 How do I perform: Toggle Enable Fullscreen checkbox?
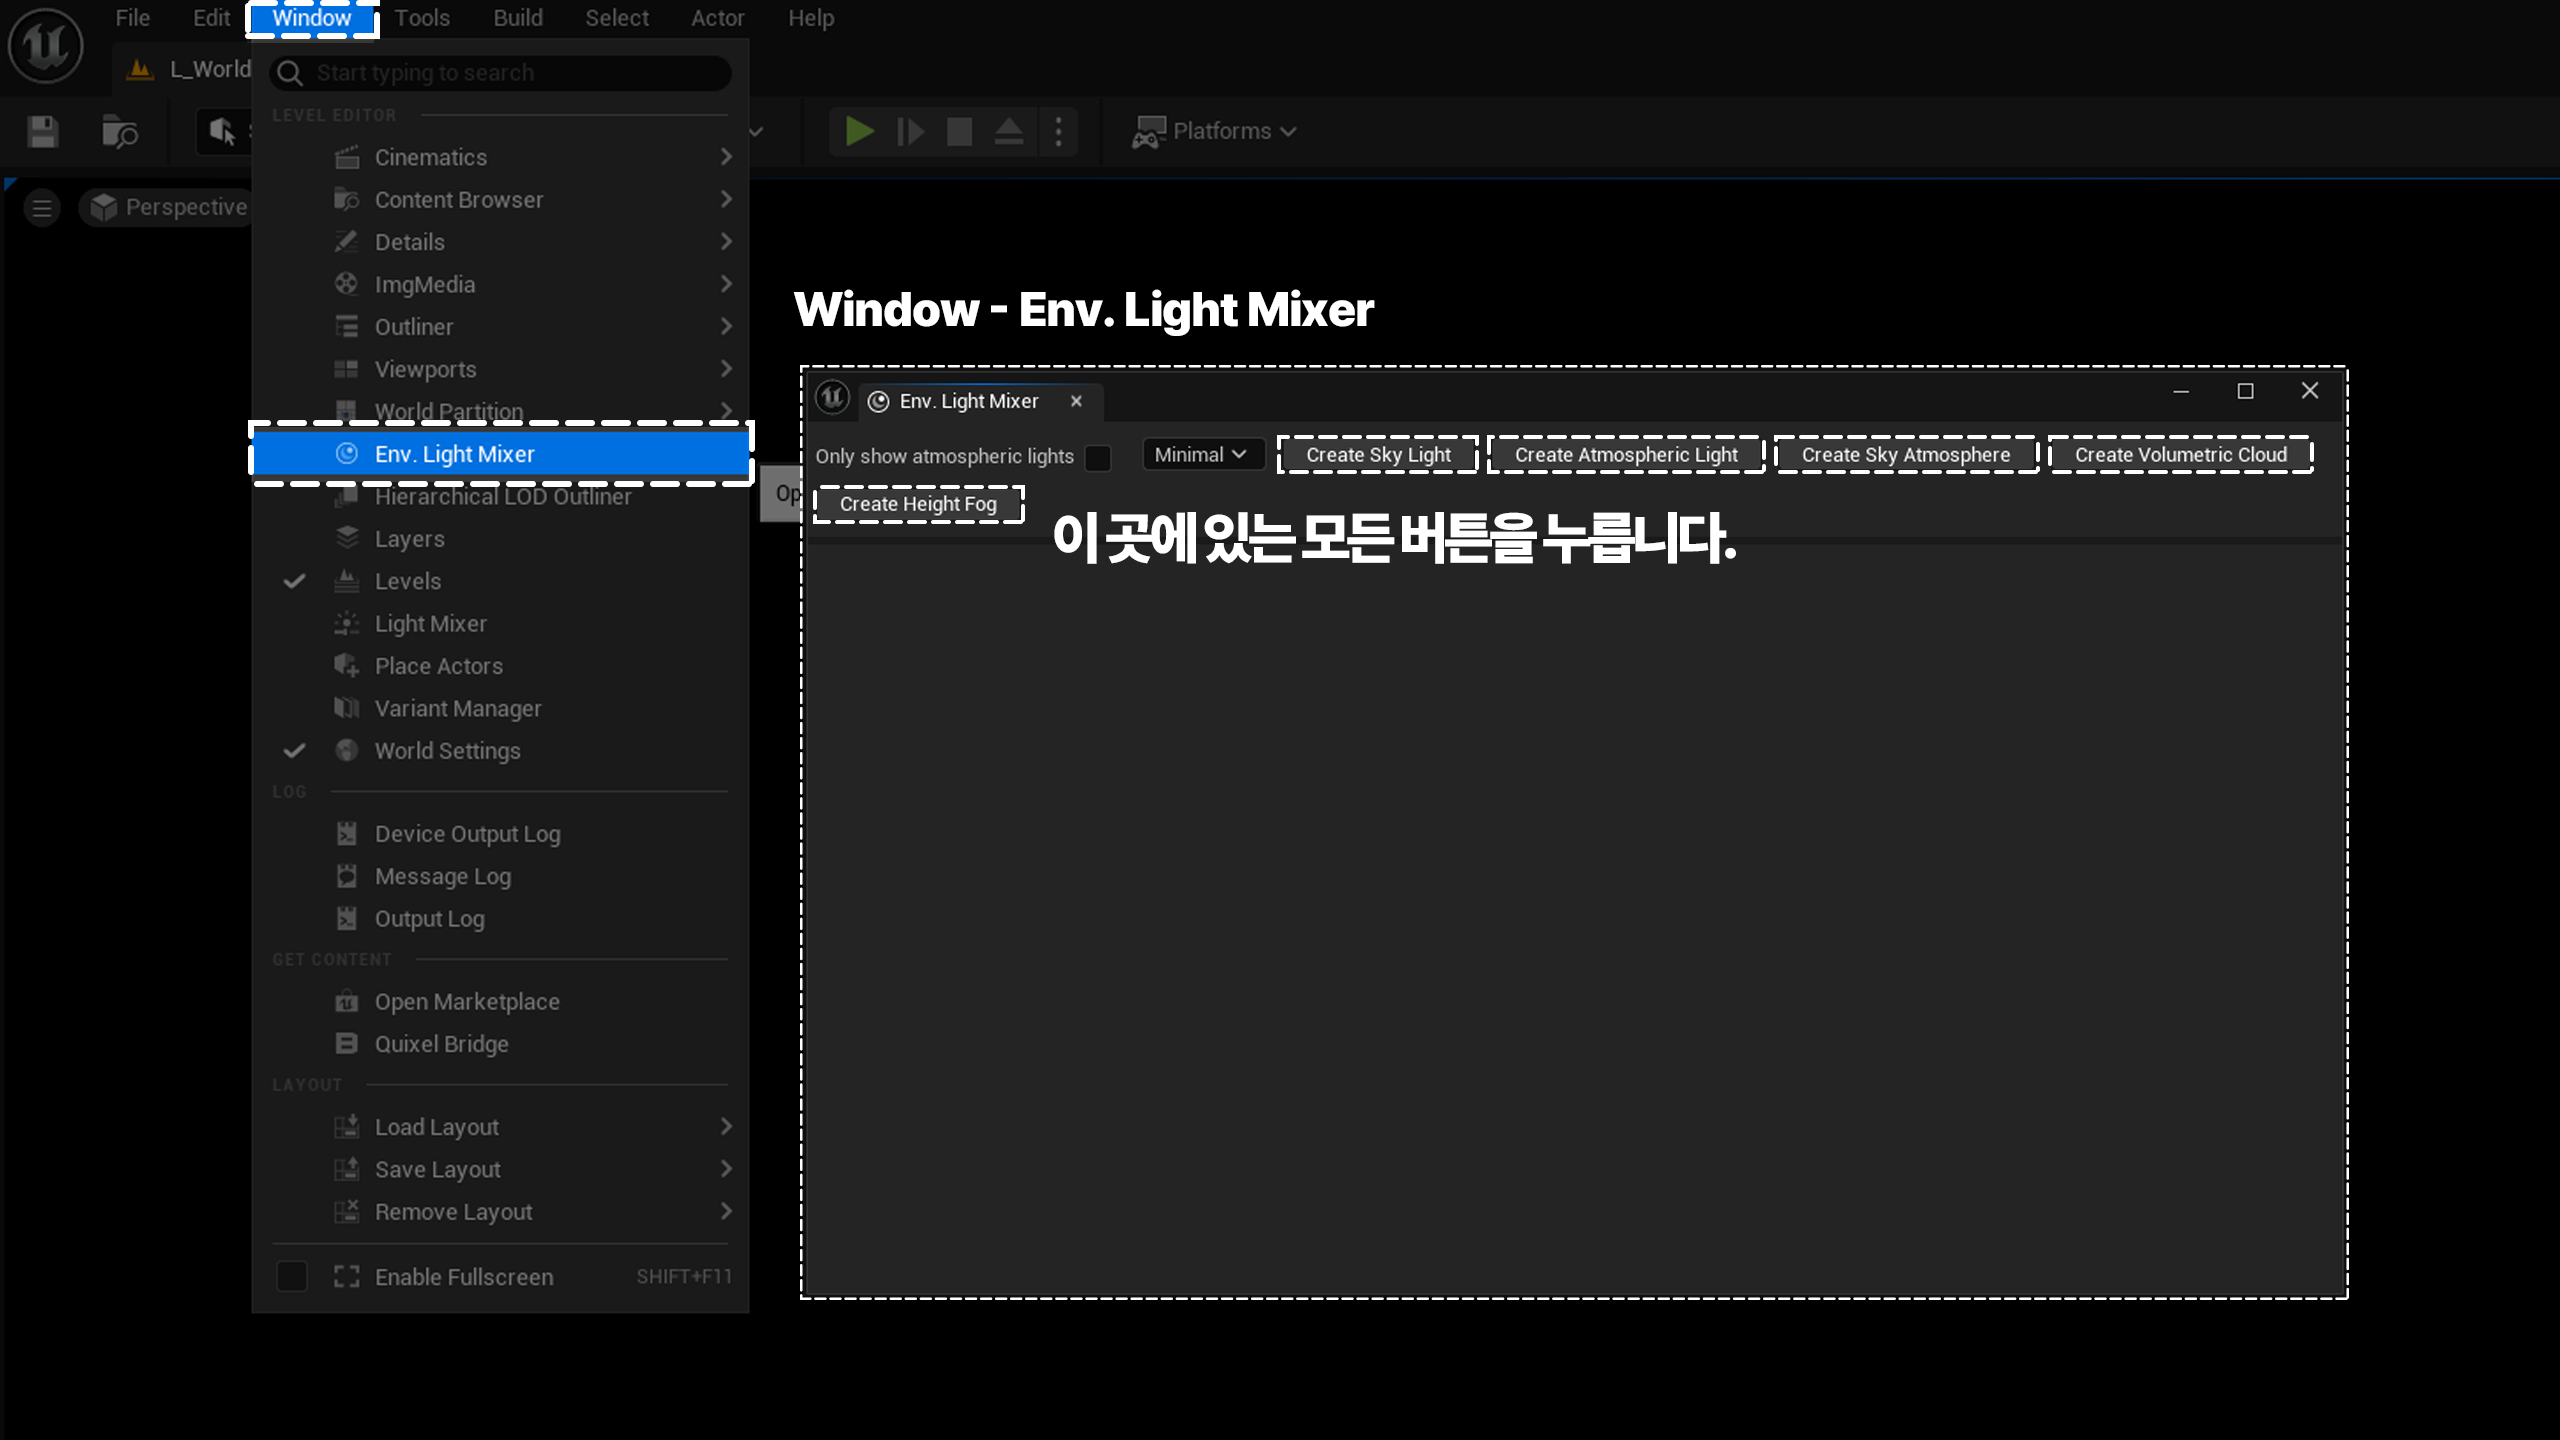point(292,1277)
